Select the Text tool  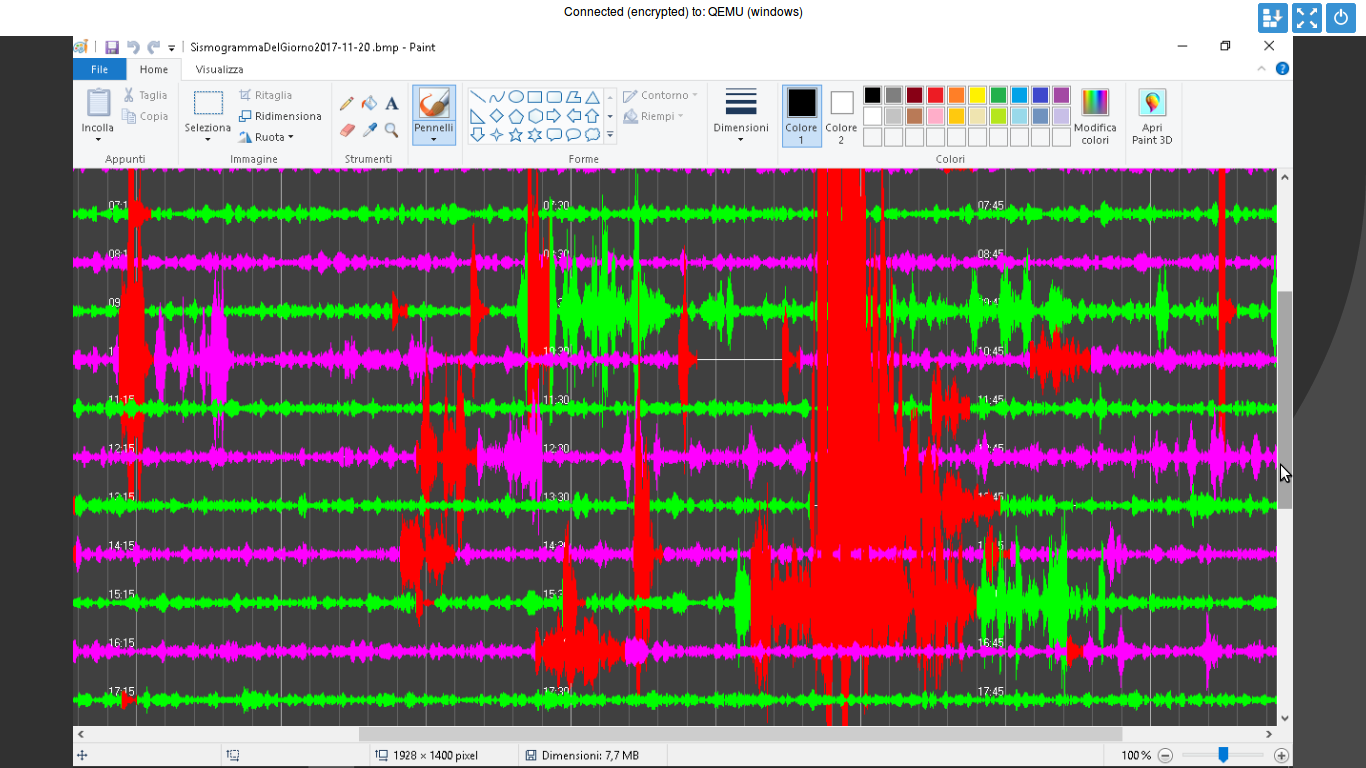(x=392, y=103)
